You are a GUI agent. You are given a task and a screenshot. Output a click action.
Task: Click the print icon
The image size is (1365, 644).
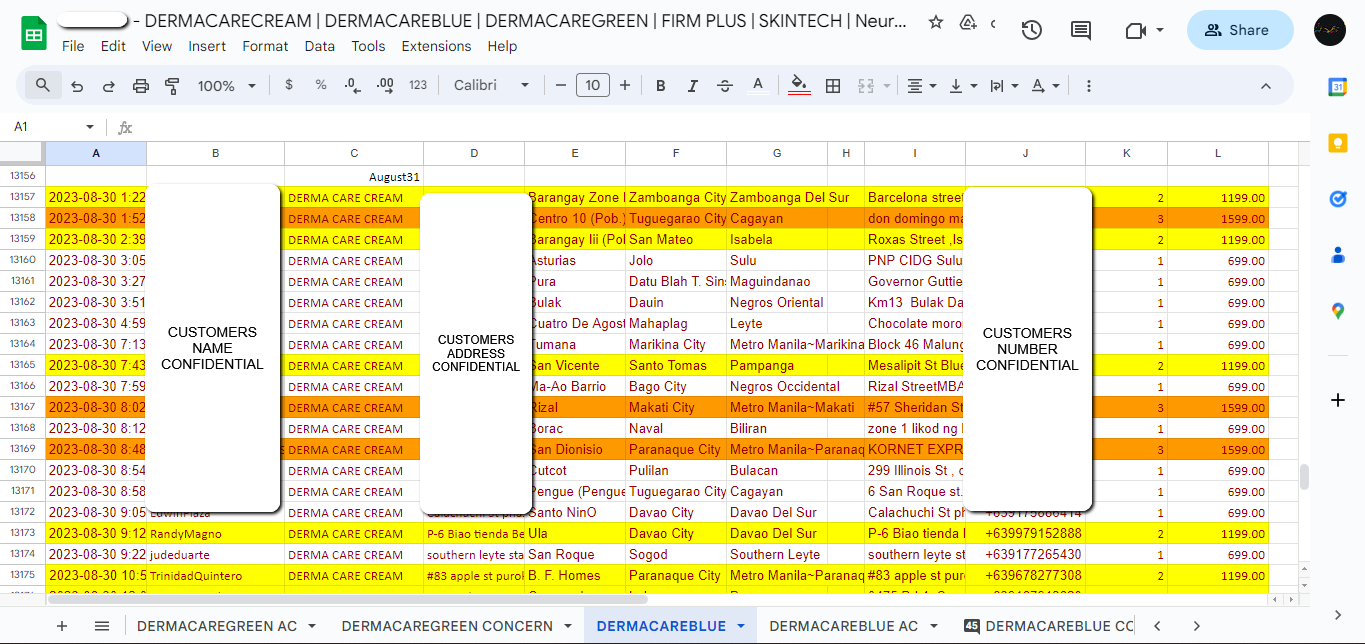(x=141, y=86)
